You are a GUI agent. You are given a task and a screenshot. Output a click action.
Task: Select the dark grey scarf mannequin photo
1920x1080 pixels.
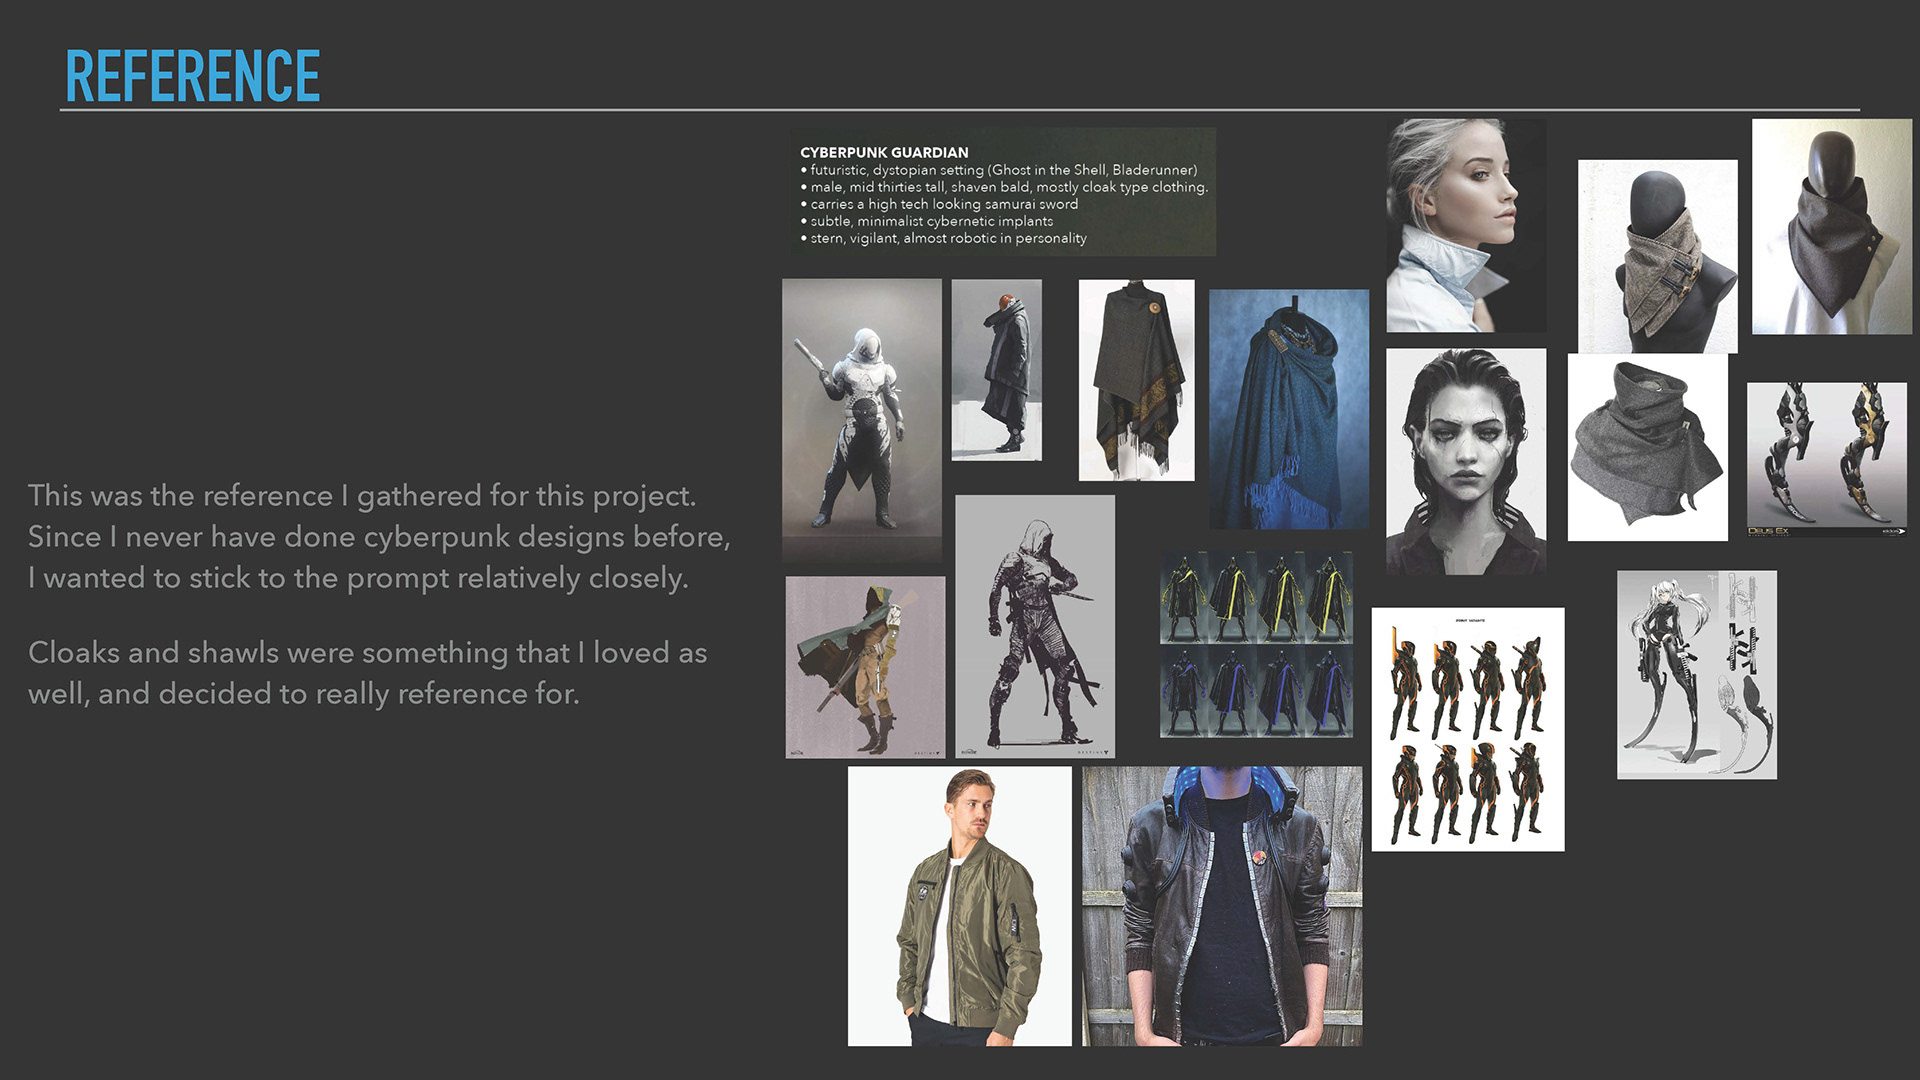1832,226
